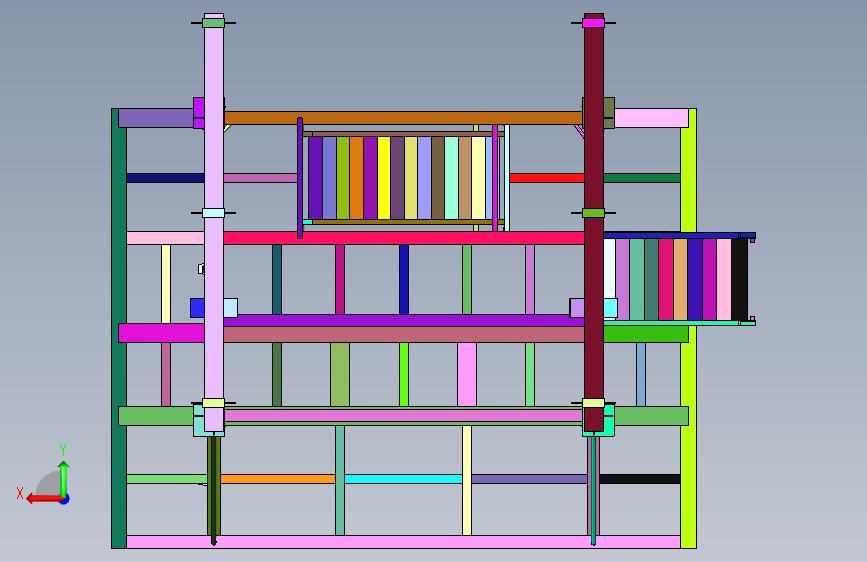The width and height of the screenshot is (867, 562).
Task: Click the red X axis arrow of triad
Action: point(44,499)
